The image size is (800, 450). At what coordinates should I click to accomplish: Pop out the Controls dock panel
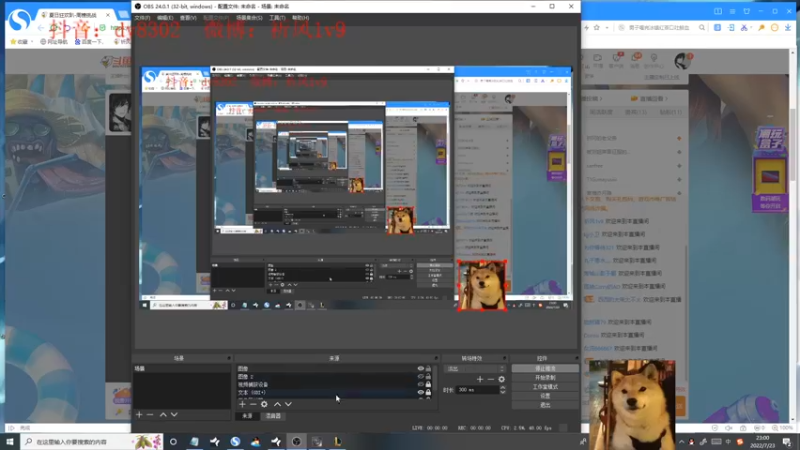[577, 358]
